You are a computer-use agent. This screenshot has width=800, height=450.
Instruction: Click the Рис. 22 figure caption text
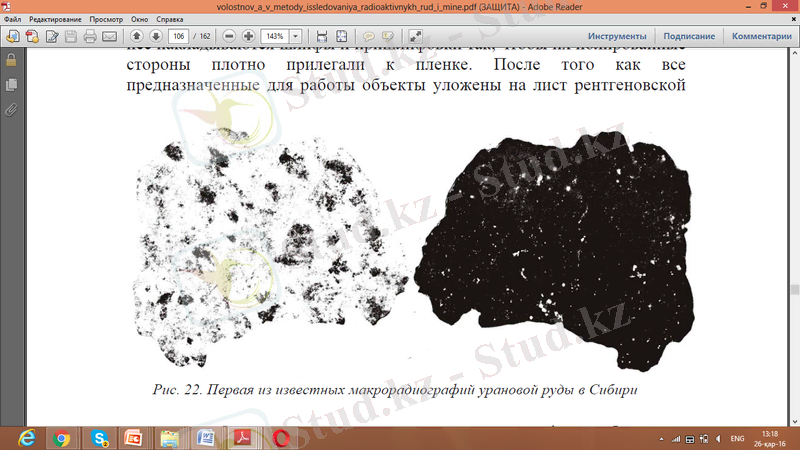395,390
